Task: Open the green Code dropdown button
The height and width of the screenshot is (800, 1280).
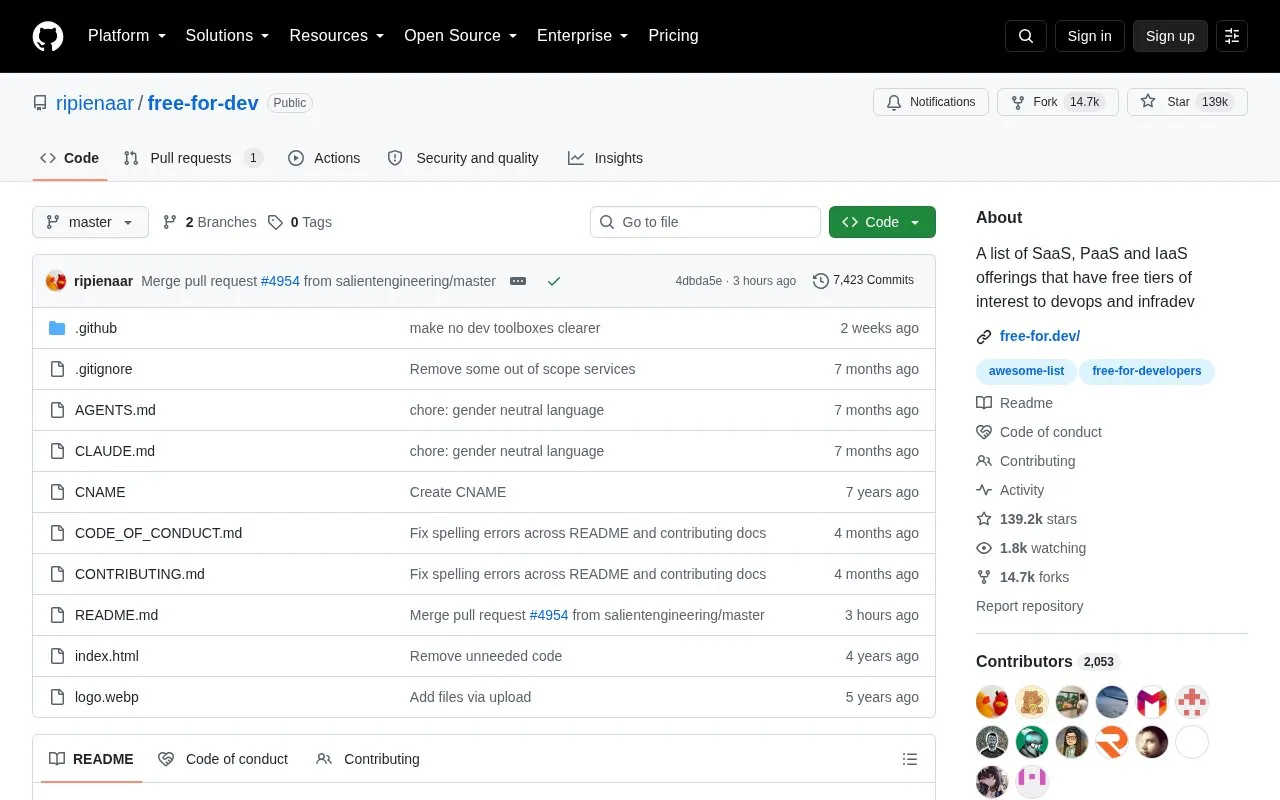Action: pos(882,222)
